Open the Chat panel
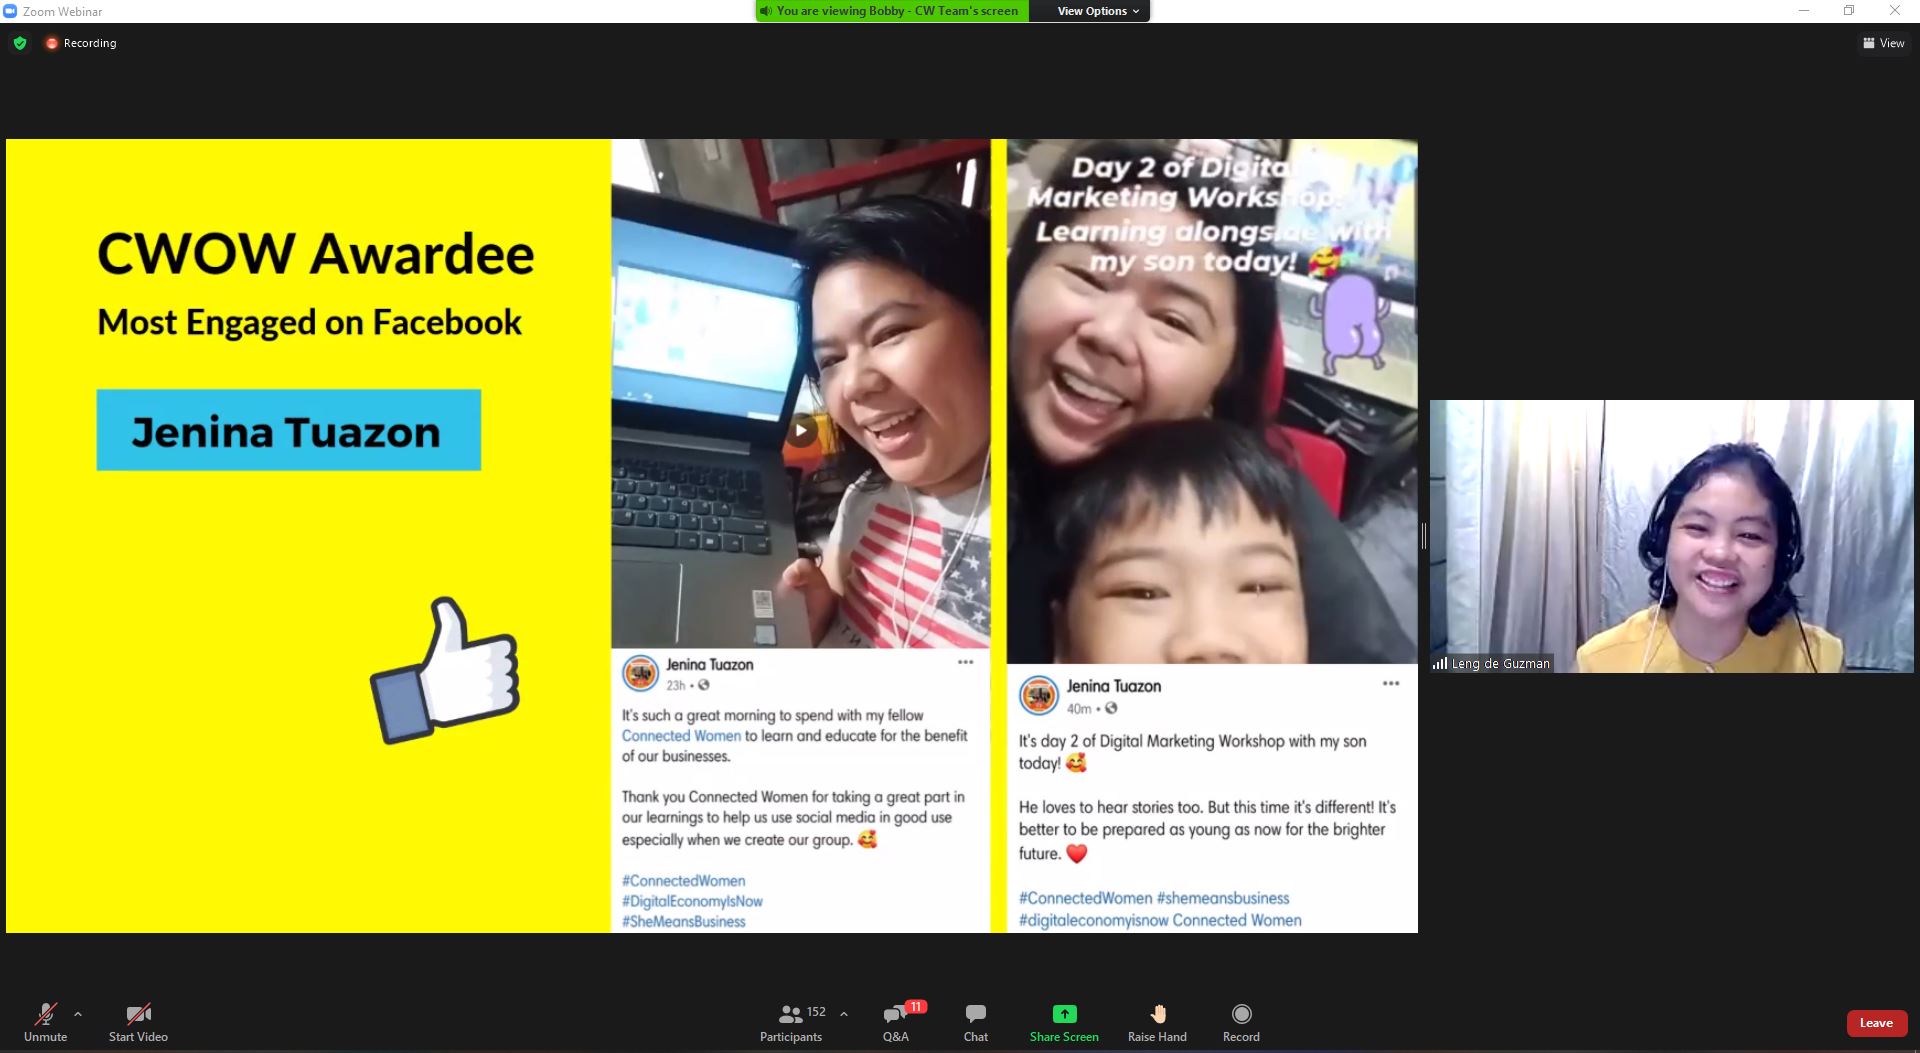Image resolution: width=1920 pixels, height=1053 pixels. click(976, 1022)
